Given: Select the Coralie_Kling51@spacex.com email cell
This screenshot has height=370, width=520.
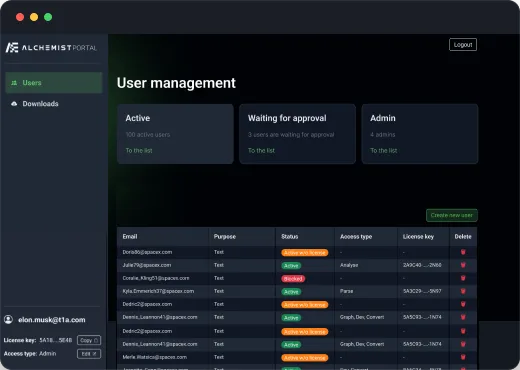Looking at the screenshot, I should tap(156, 278).
